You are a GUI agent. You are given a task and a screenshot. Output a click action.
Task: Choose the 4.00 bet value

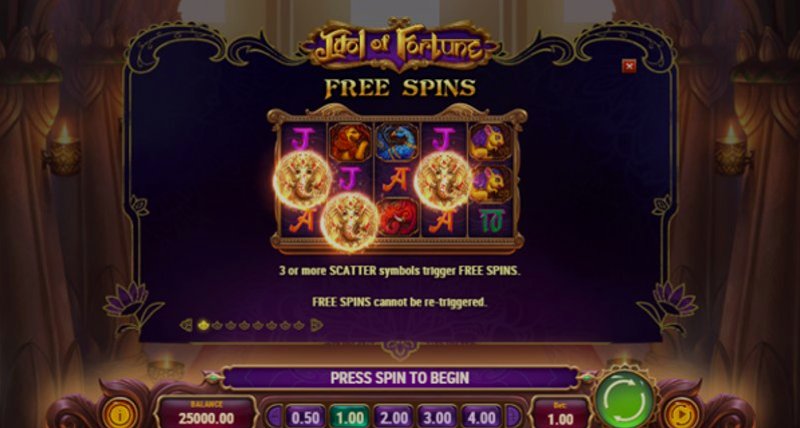pos(481,416)
